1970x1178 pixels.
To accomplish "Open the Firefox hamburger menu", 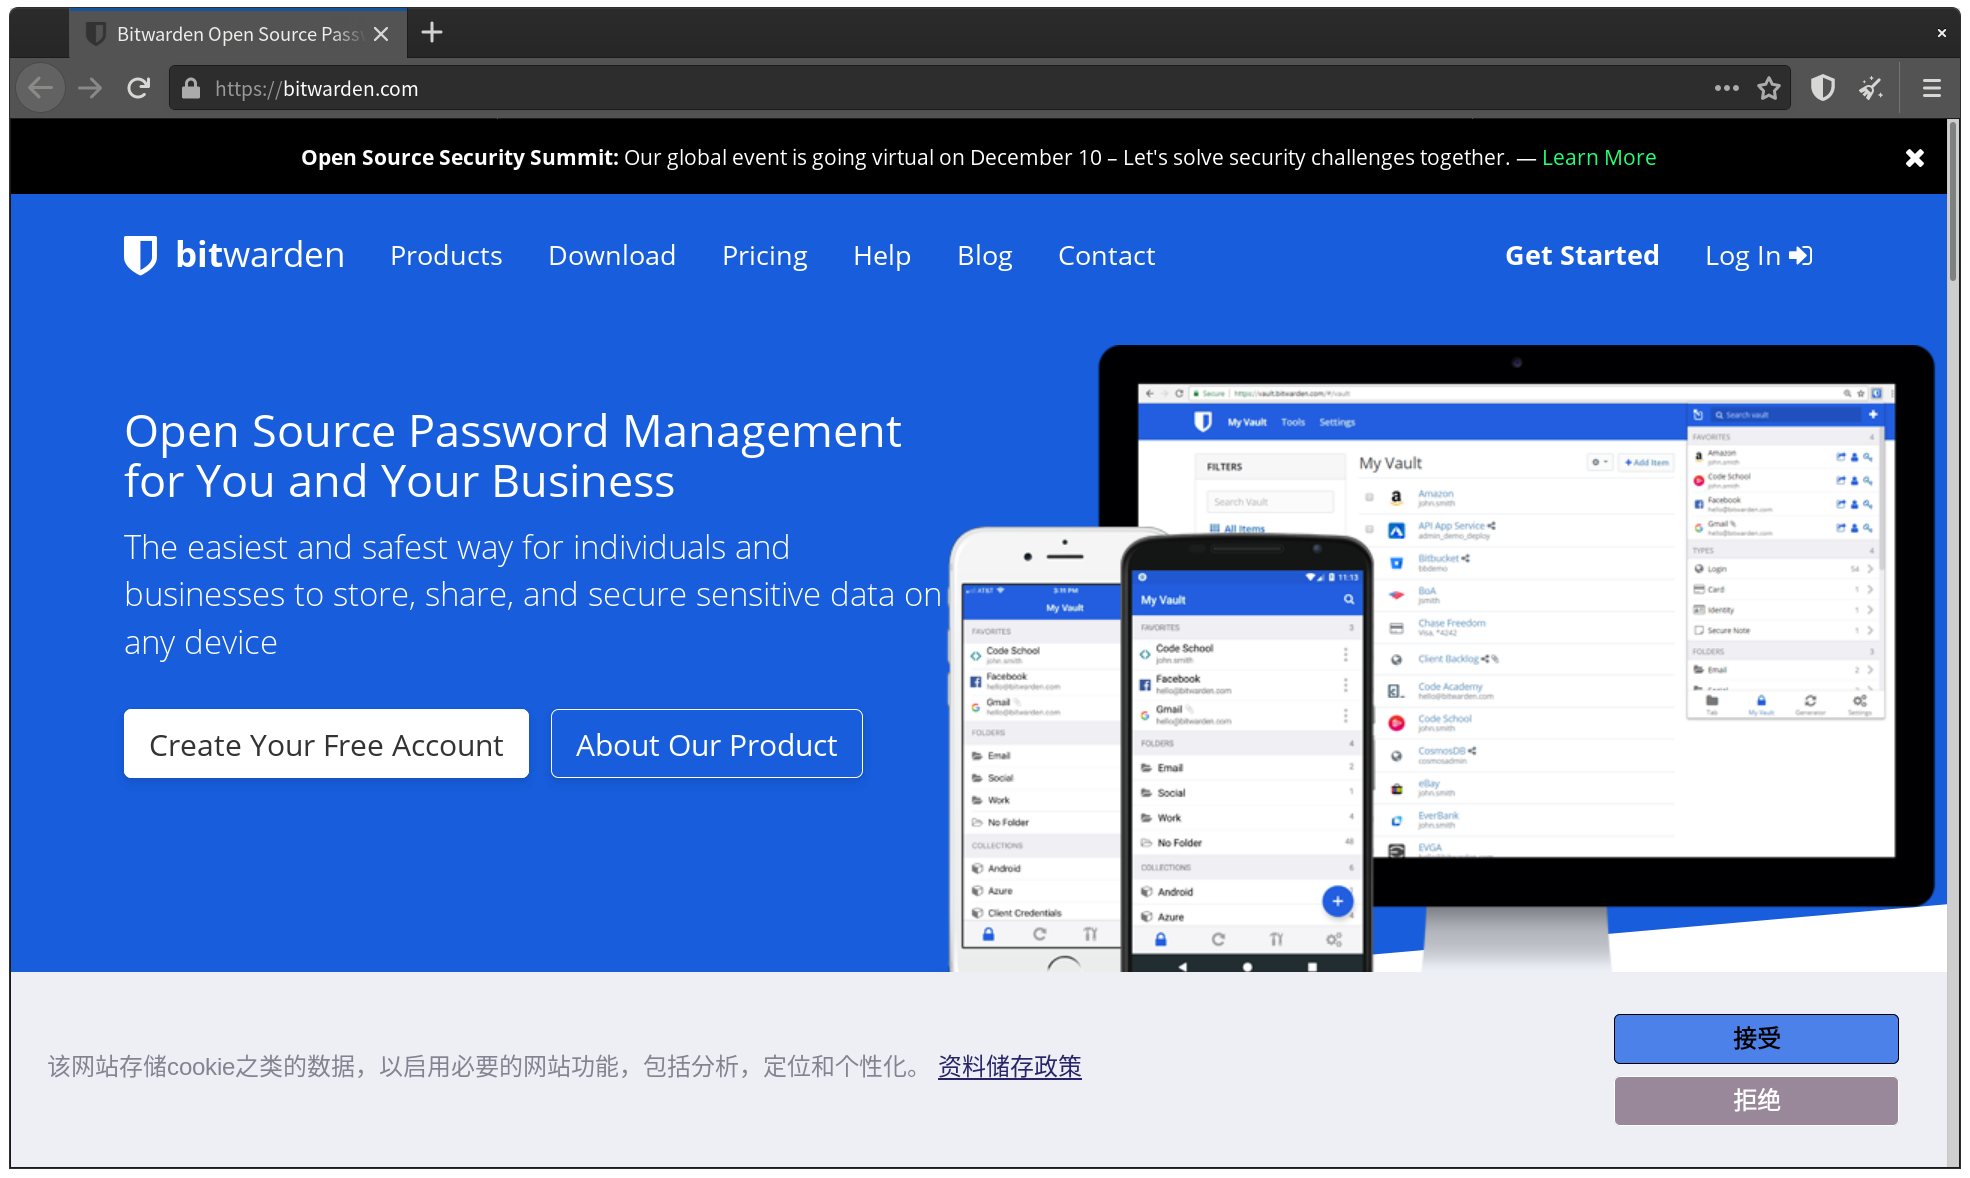I will coord(1931,89).
